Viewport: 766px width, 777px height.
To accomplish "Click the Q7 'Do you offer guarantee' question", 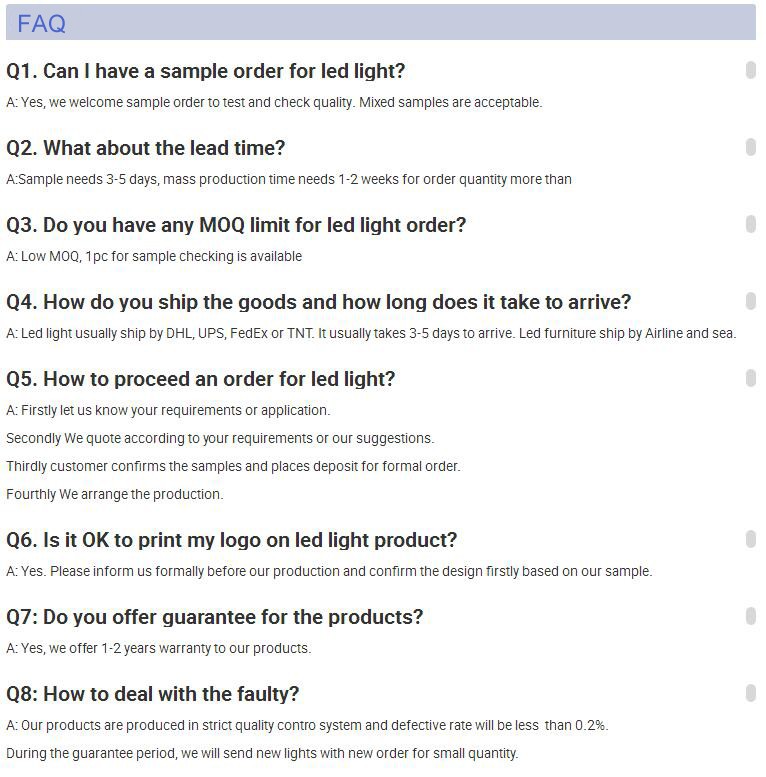I will coord(214,617).
